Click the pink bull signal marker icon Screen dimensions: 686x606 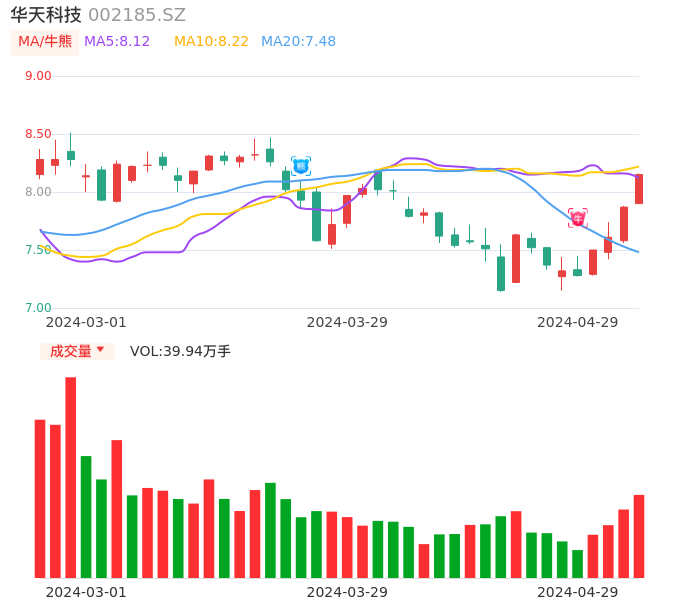[577, 218]
